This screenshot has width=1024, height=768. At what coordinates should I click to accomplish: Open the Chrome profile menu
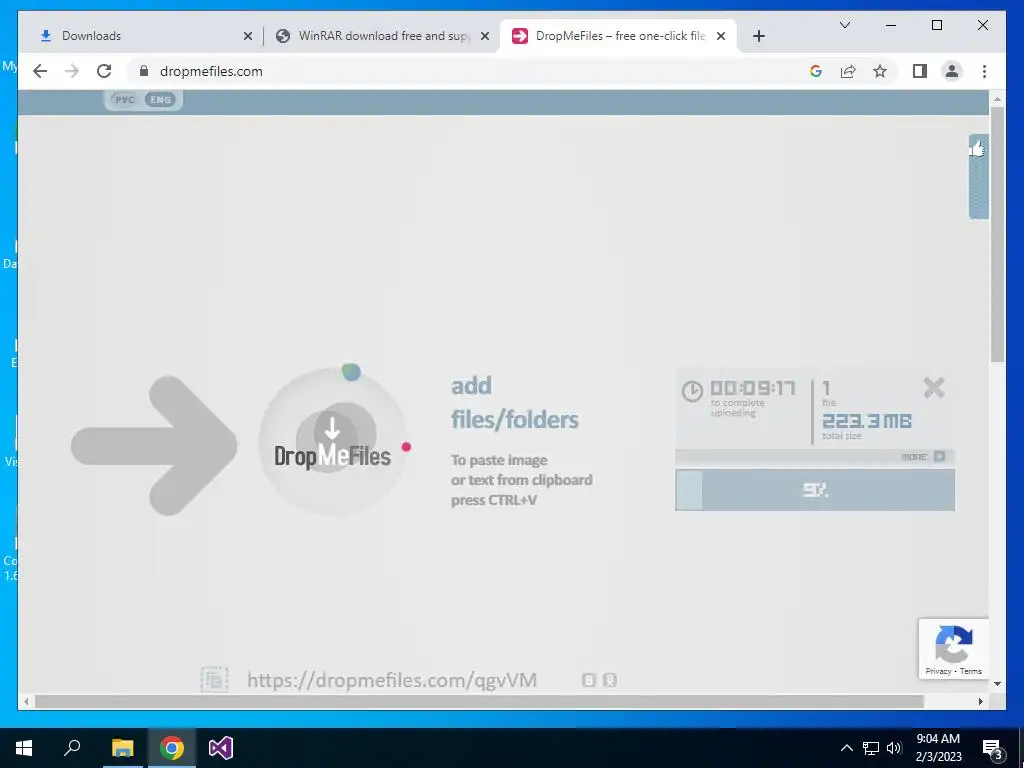[952, 71]
